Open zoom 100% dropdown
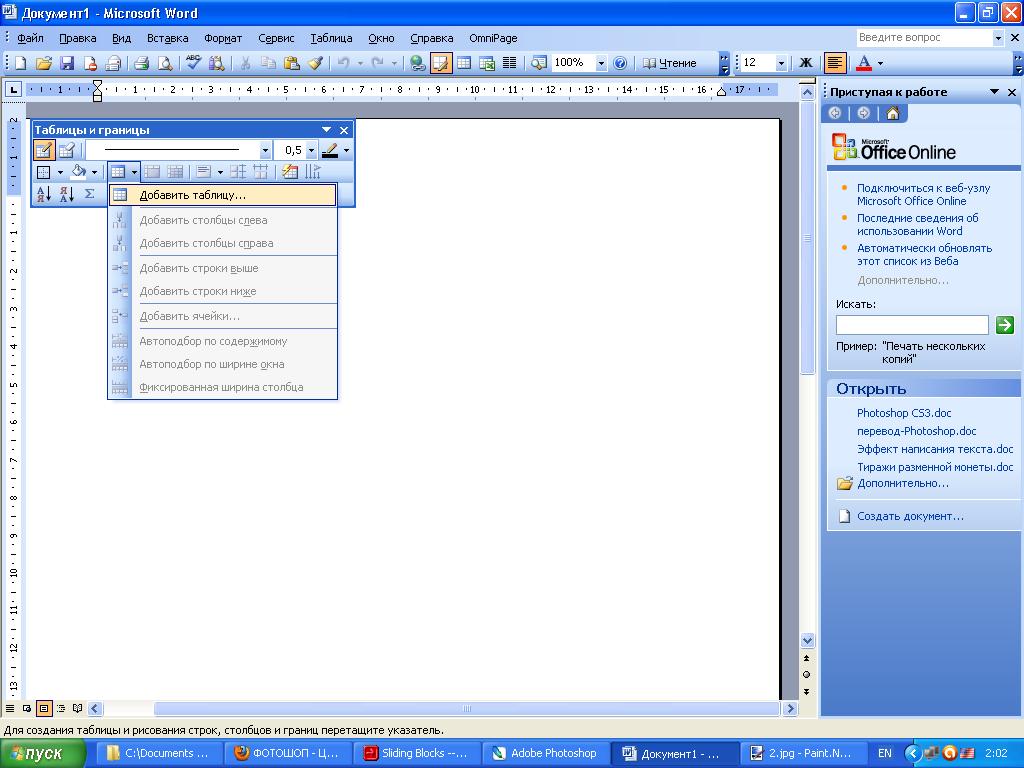1024x768 pixels. pyautogui.click(x=601, y=63)
